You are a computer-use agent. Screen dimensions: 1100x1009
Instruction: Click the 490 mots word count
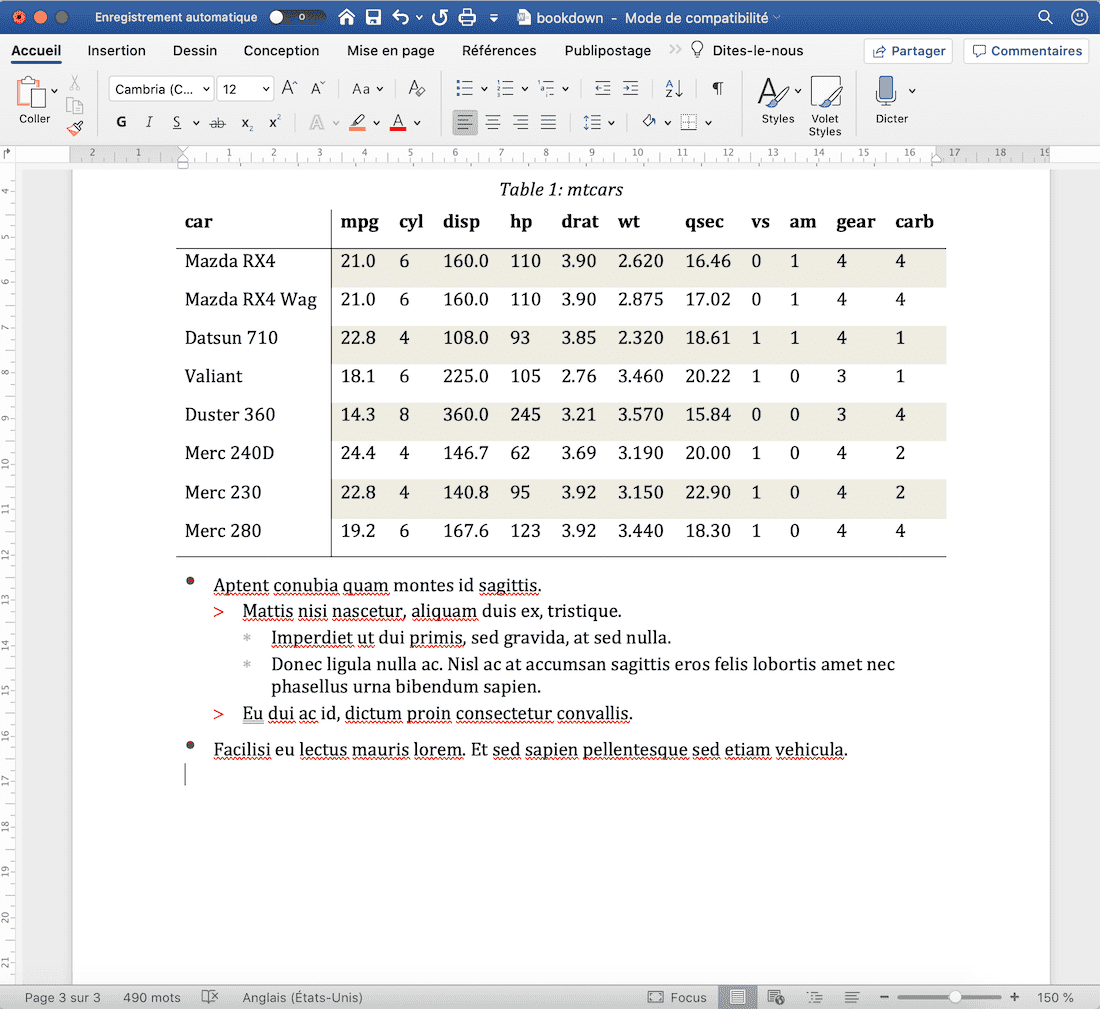[152, 997]
